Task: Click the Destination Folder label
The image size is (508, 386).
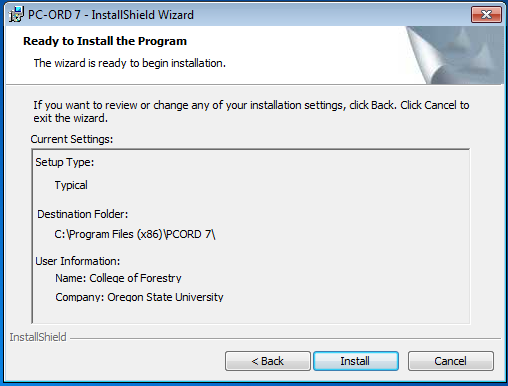Action: [82, 214]
